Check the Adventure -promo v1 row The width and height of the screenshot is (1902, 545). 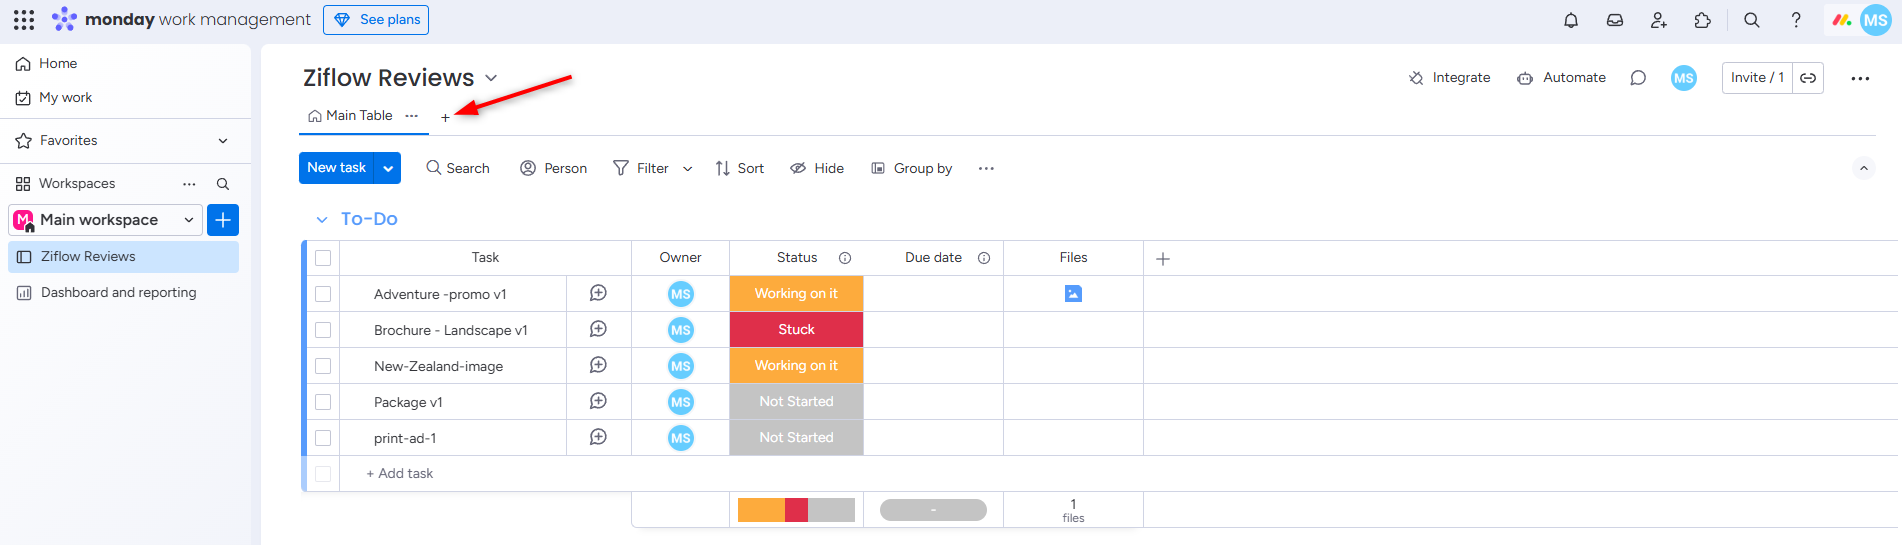tap(323, 294)
